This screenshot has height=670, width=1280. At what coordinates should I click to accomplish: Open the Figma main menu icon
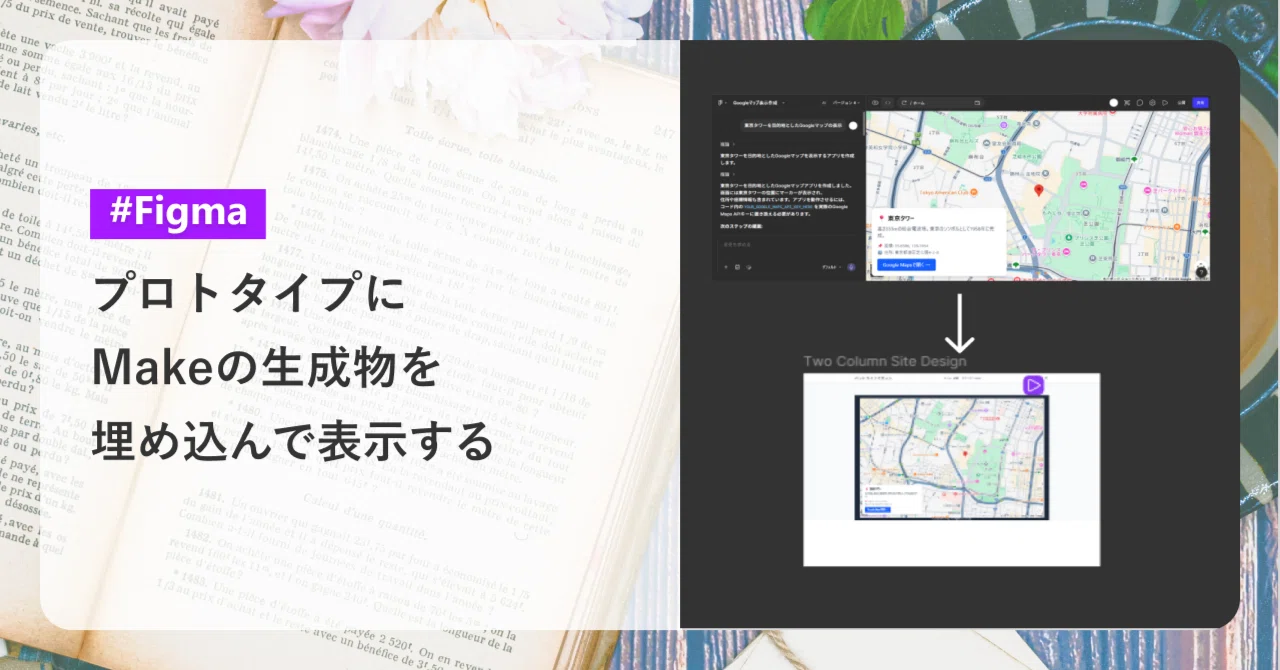(x=720, y=103)
